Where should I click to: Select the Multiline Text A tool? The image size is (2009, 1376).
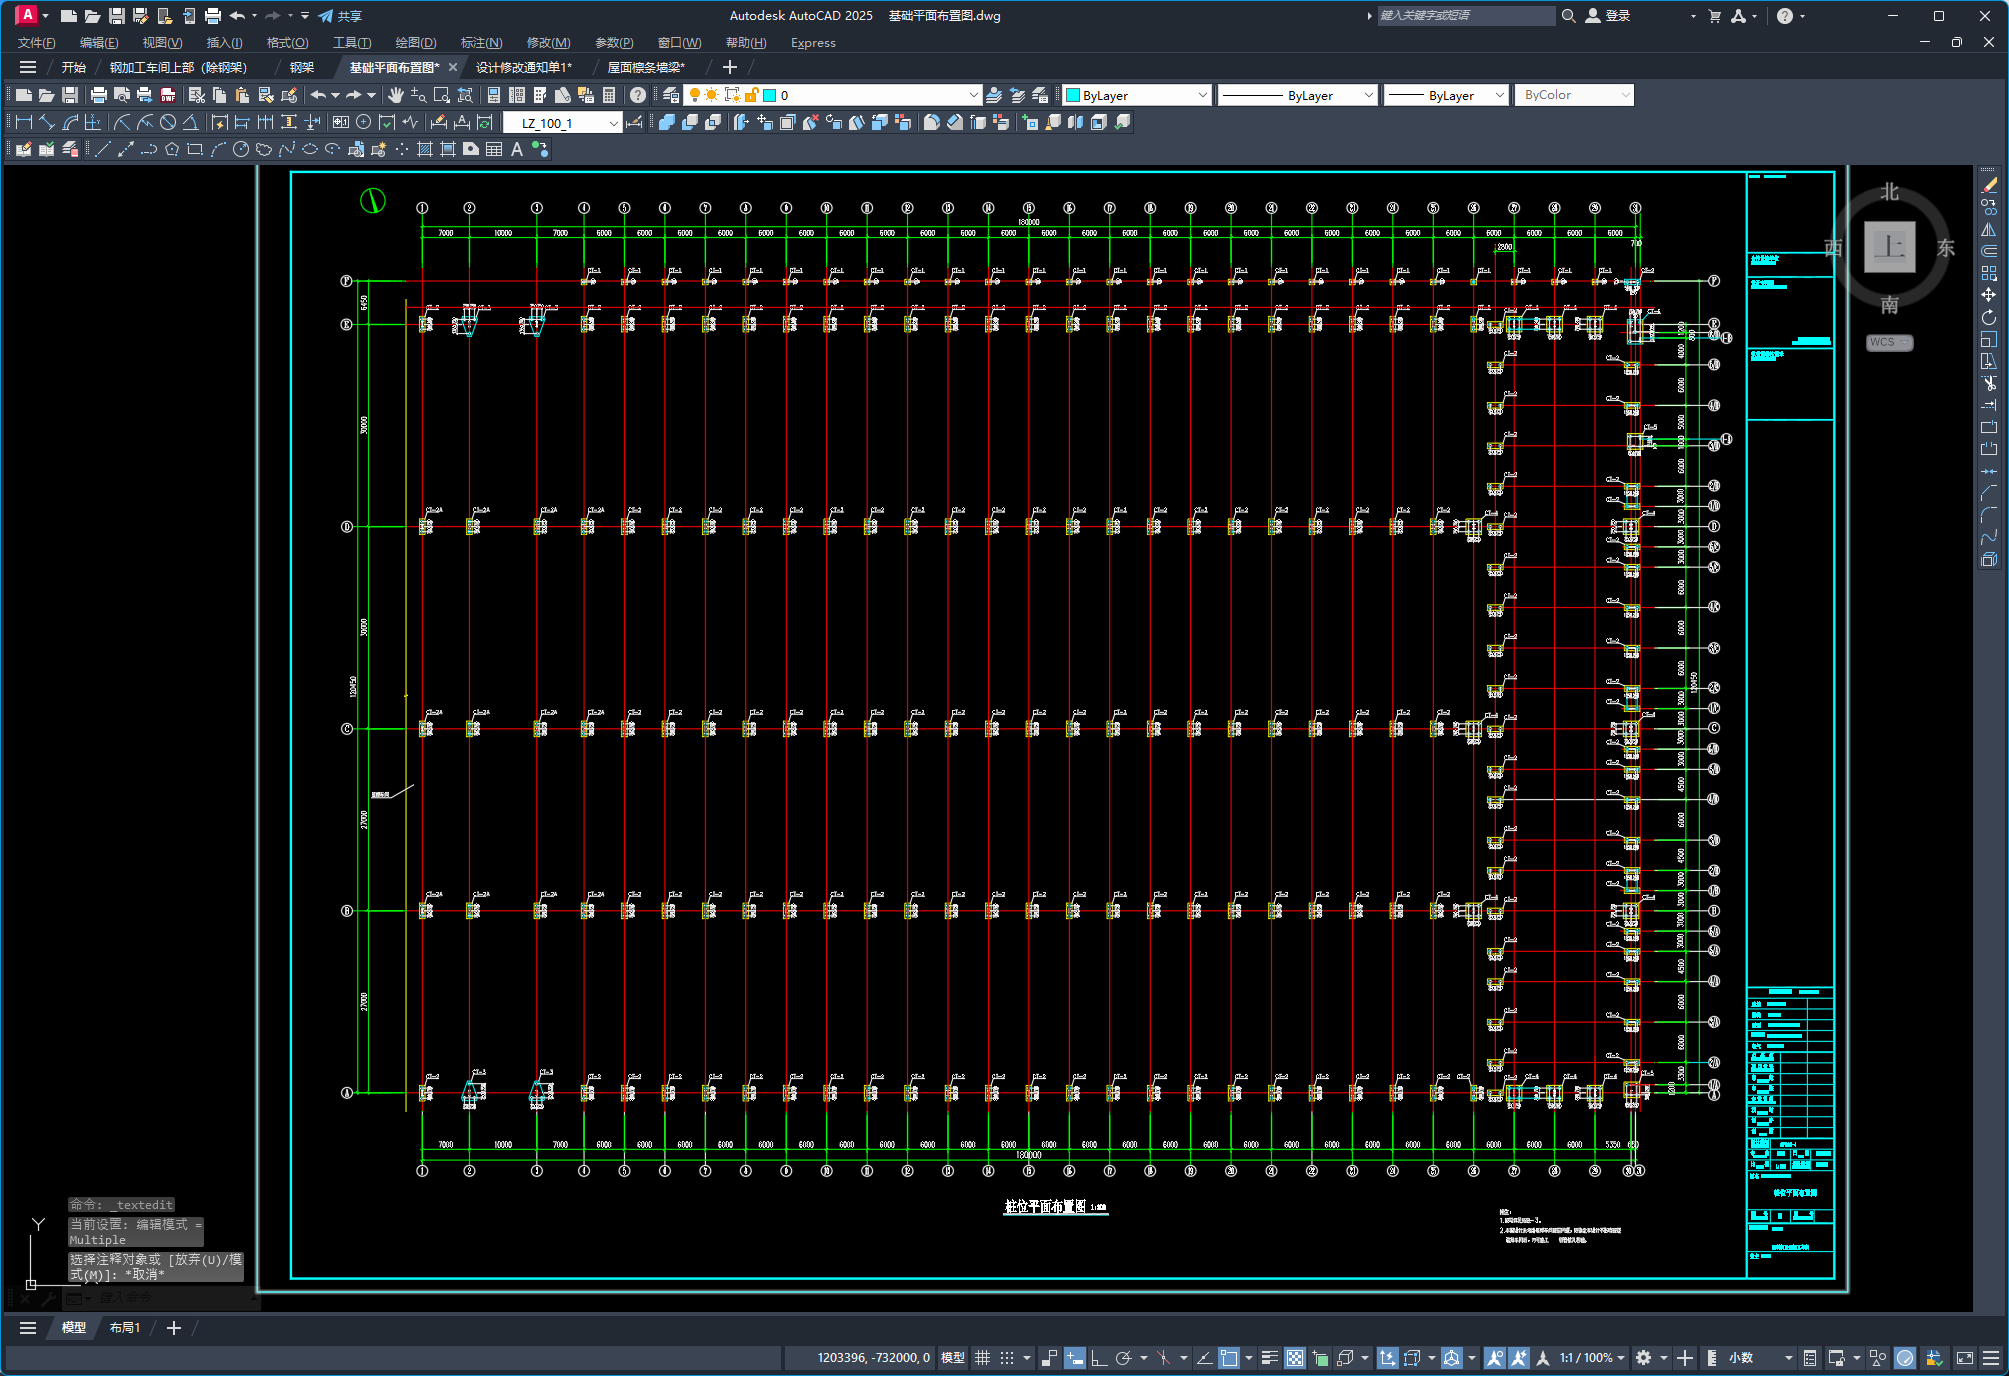[x=517, y=149]
